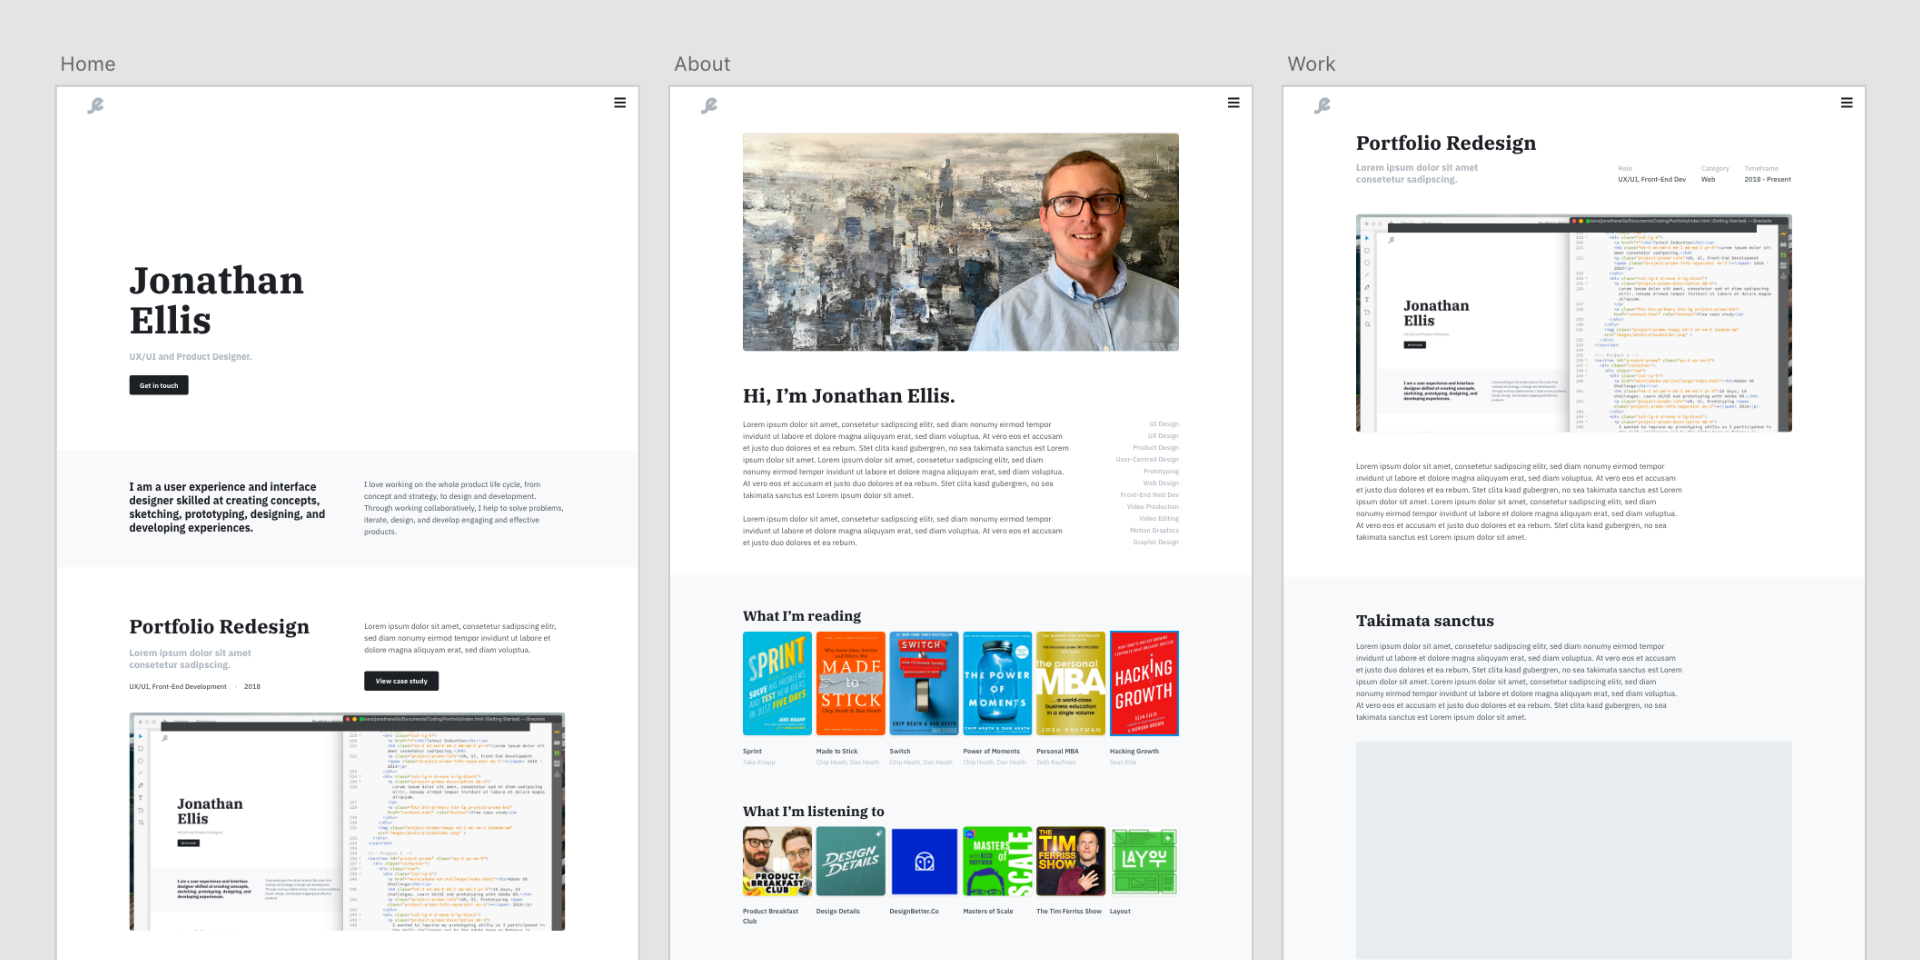Click the pen logo on the Work page header
This screenshot has width=1920, height=960.
(1323, 105)
